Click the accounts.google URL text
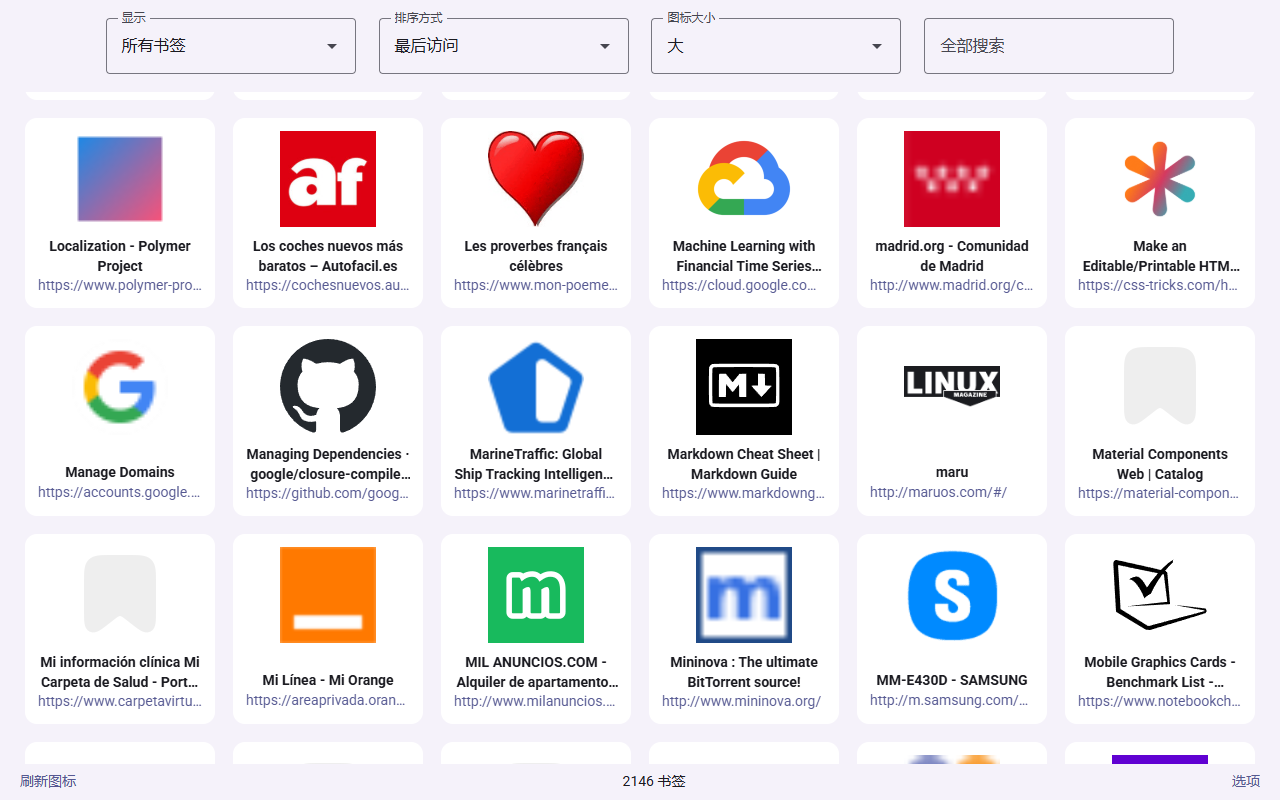 (x=120, y=493)
